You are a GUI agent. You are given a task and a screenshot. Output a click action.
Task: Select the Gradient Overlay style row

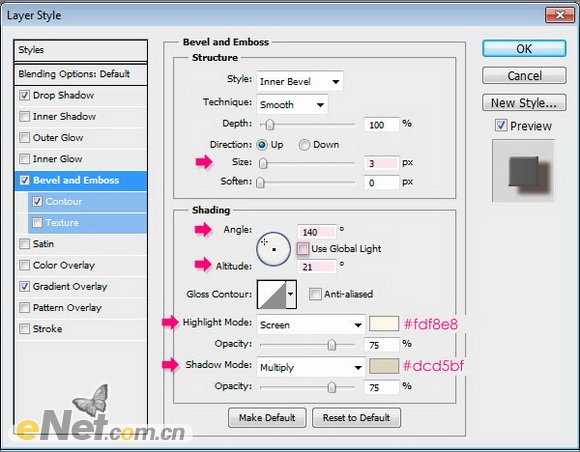coord(81,286)
